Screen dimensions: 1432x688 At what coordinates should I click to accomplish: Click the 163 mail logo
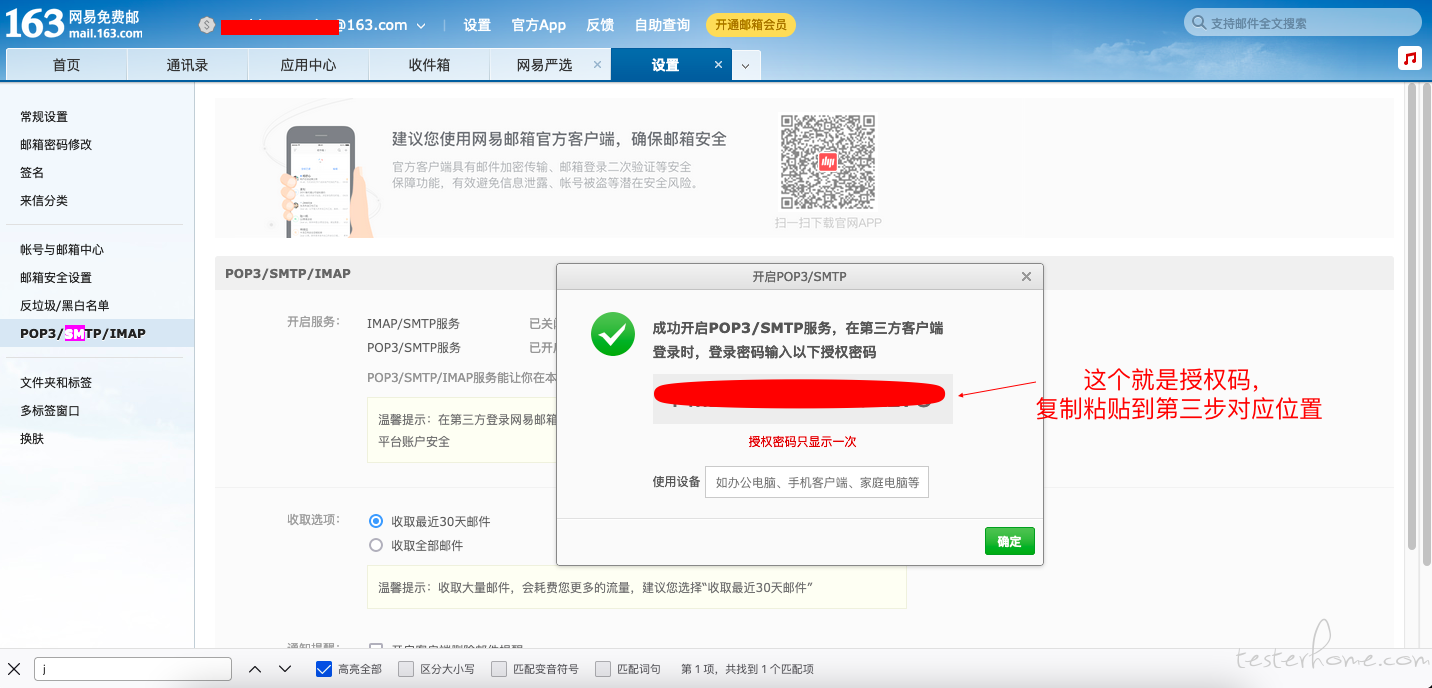(x=74, y=23)
